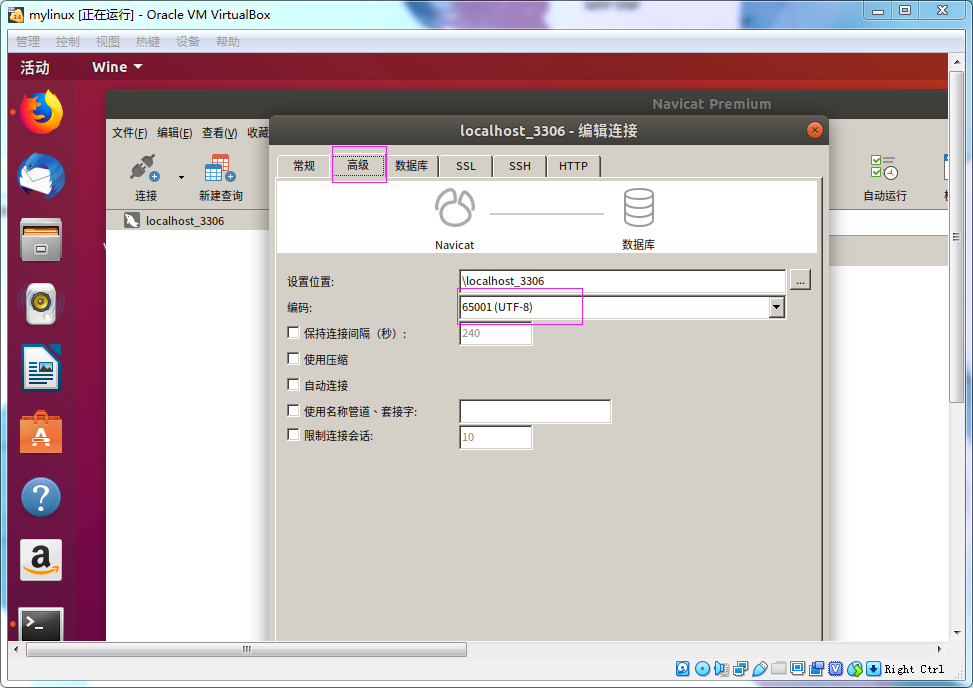Expand the Connection button dropdown arrow

click(181, 177)
